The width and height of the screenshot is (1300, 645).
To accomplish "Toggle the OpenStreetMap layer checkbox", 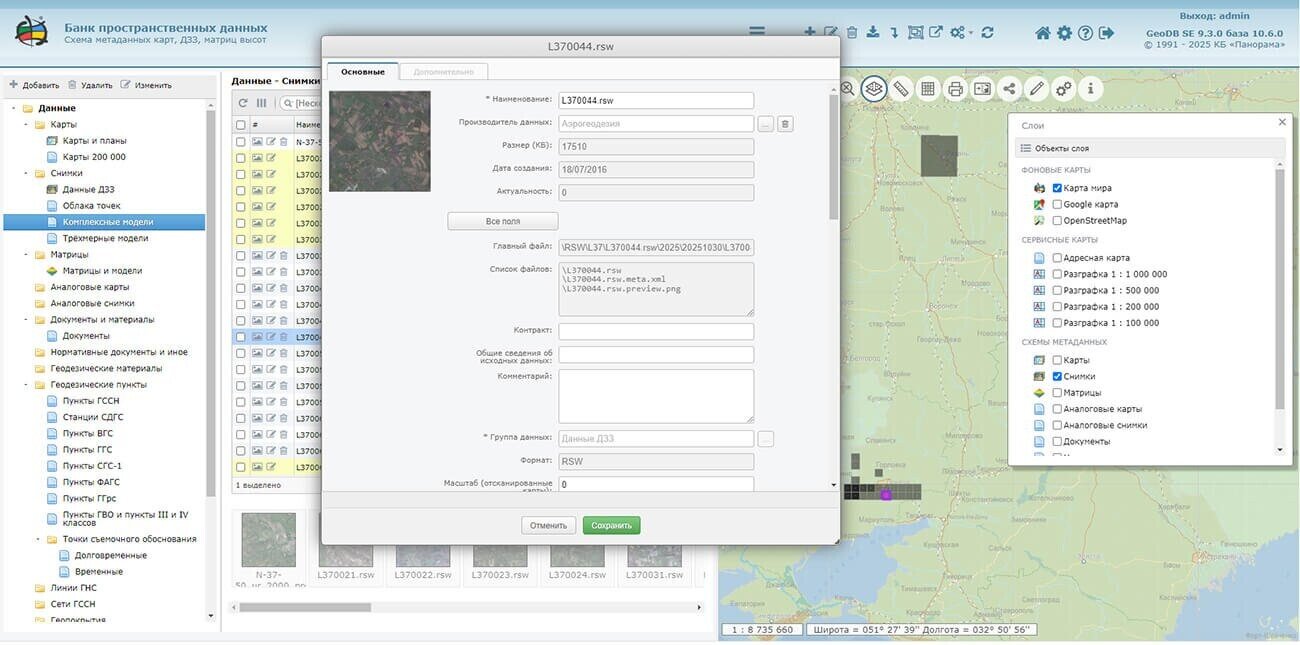I will pyautogui.click(x=1057, y=220).
